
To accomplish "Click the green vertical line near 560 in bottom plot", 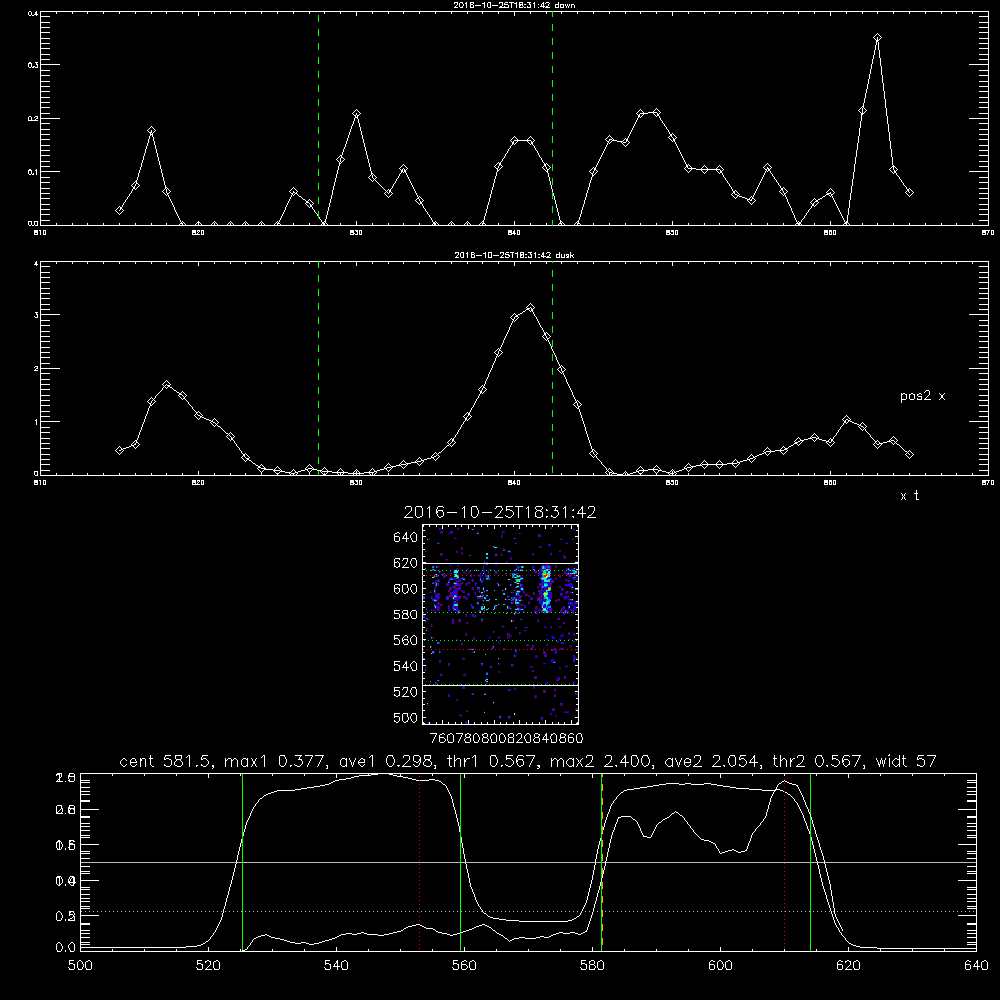I will coord(460,861).
